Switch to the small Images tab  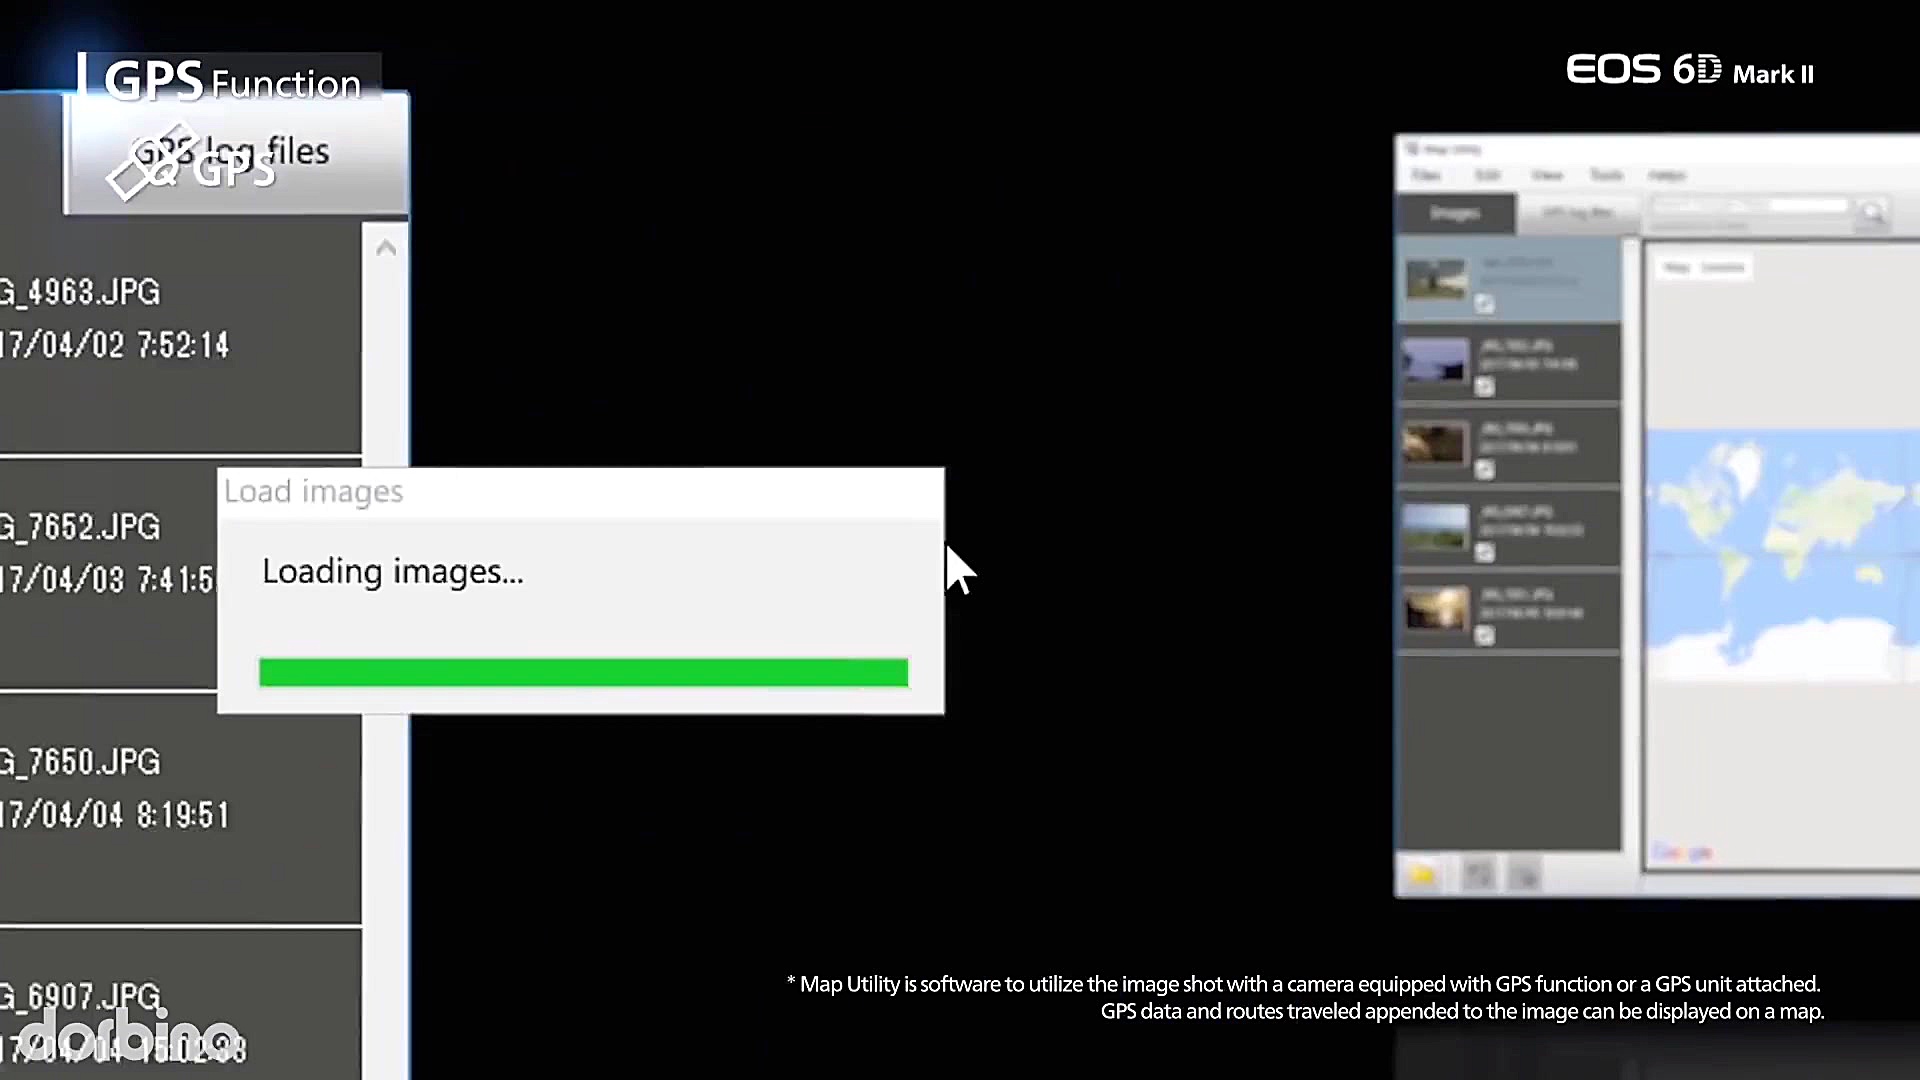tap(1455, 213)
